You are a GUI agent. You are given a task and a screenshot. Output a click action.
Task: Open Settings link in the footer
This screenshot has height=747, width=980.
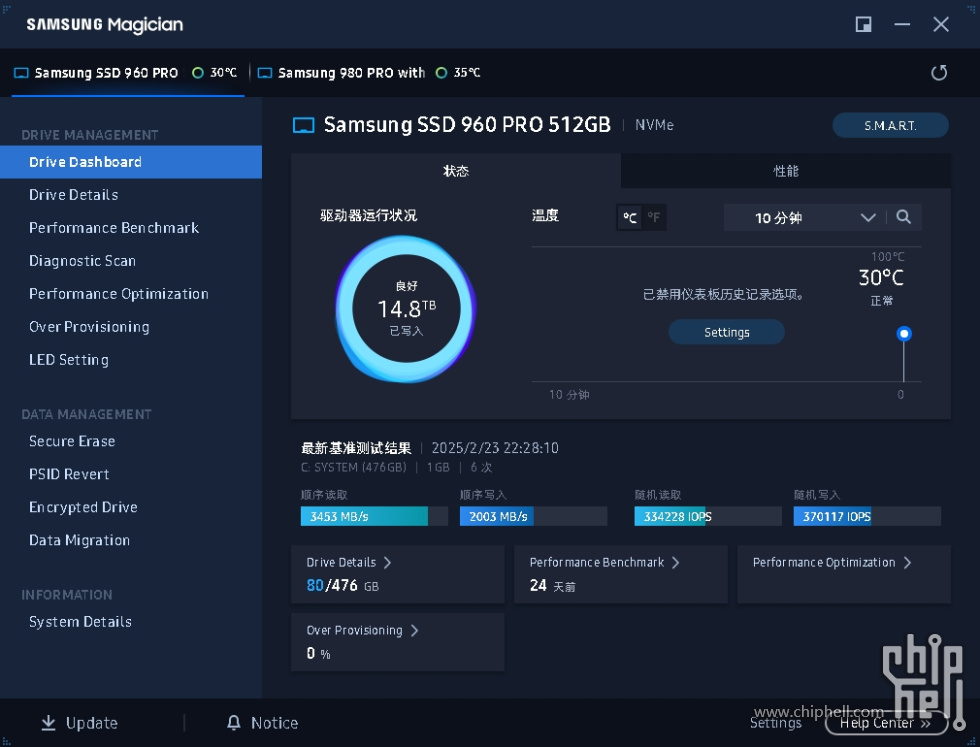(776, 723)
